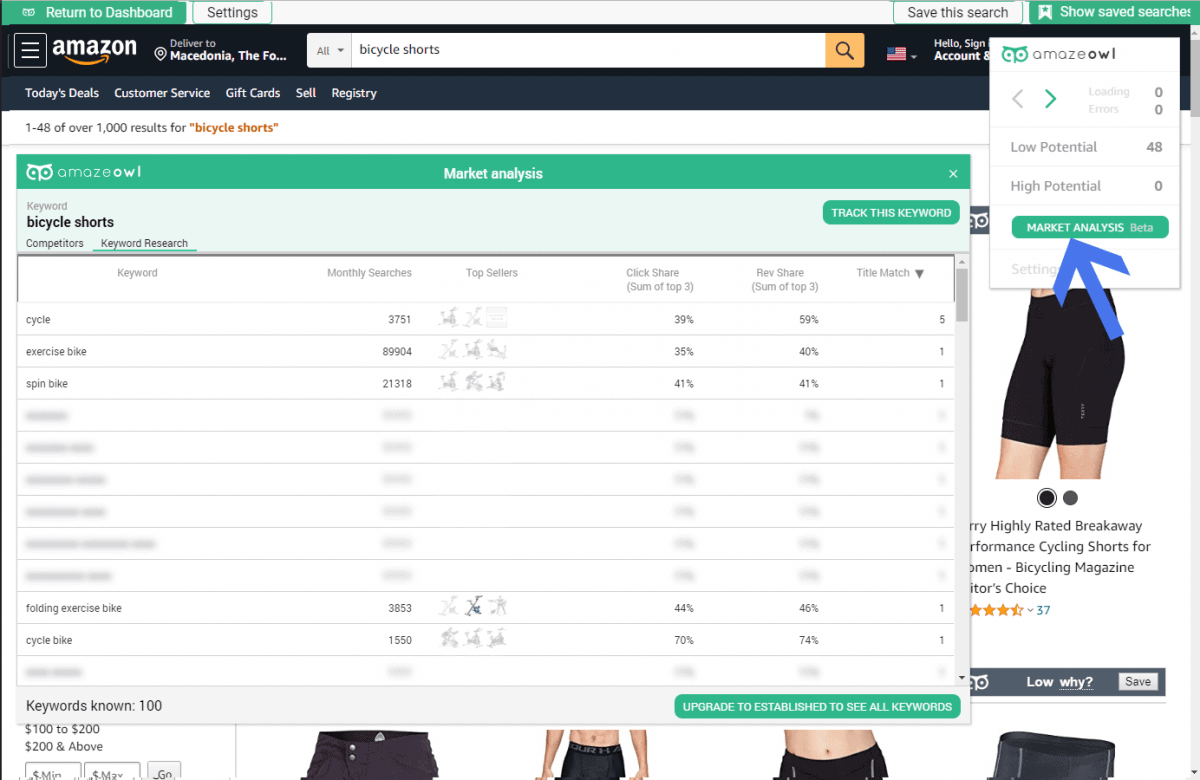Go to next page arrow in AmazeOwl widget
1200x780 pixels.
click(1051, 99)
